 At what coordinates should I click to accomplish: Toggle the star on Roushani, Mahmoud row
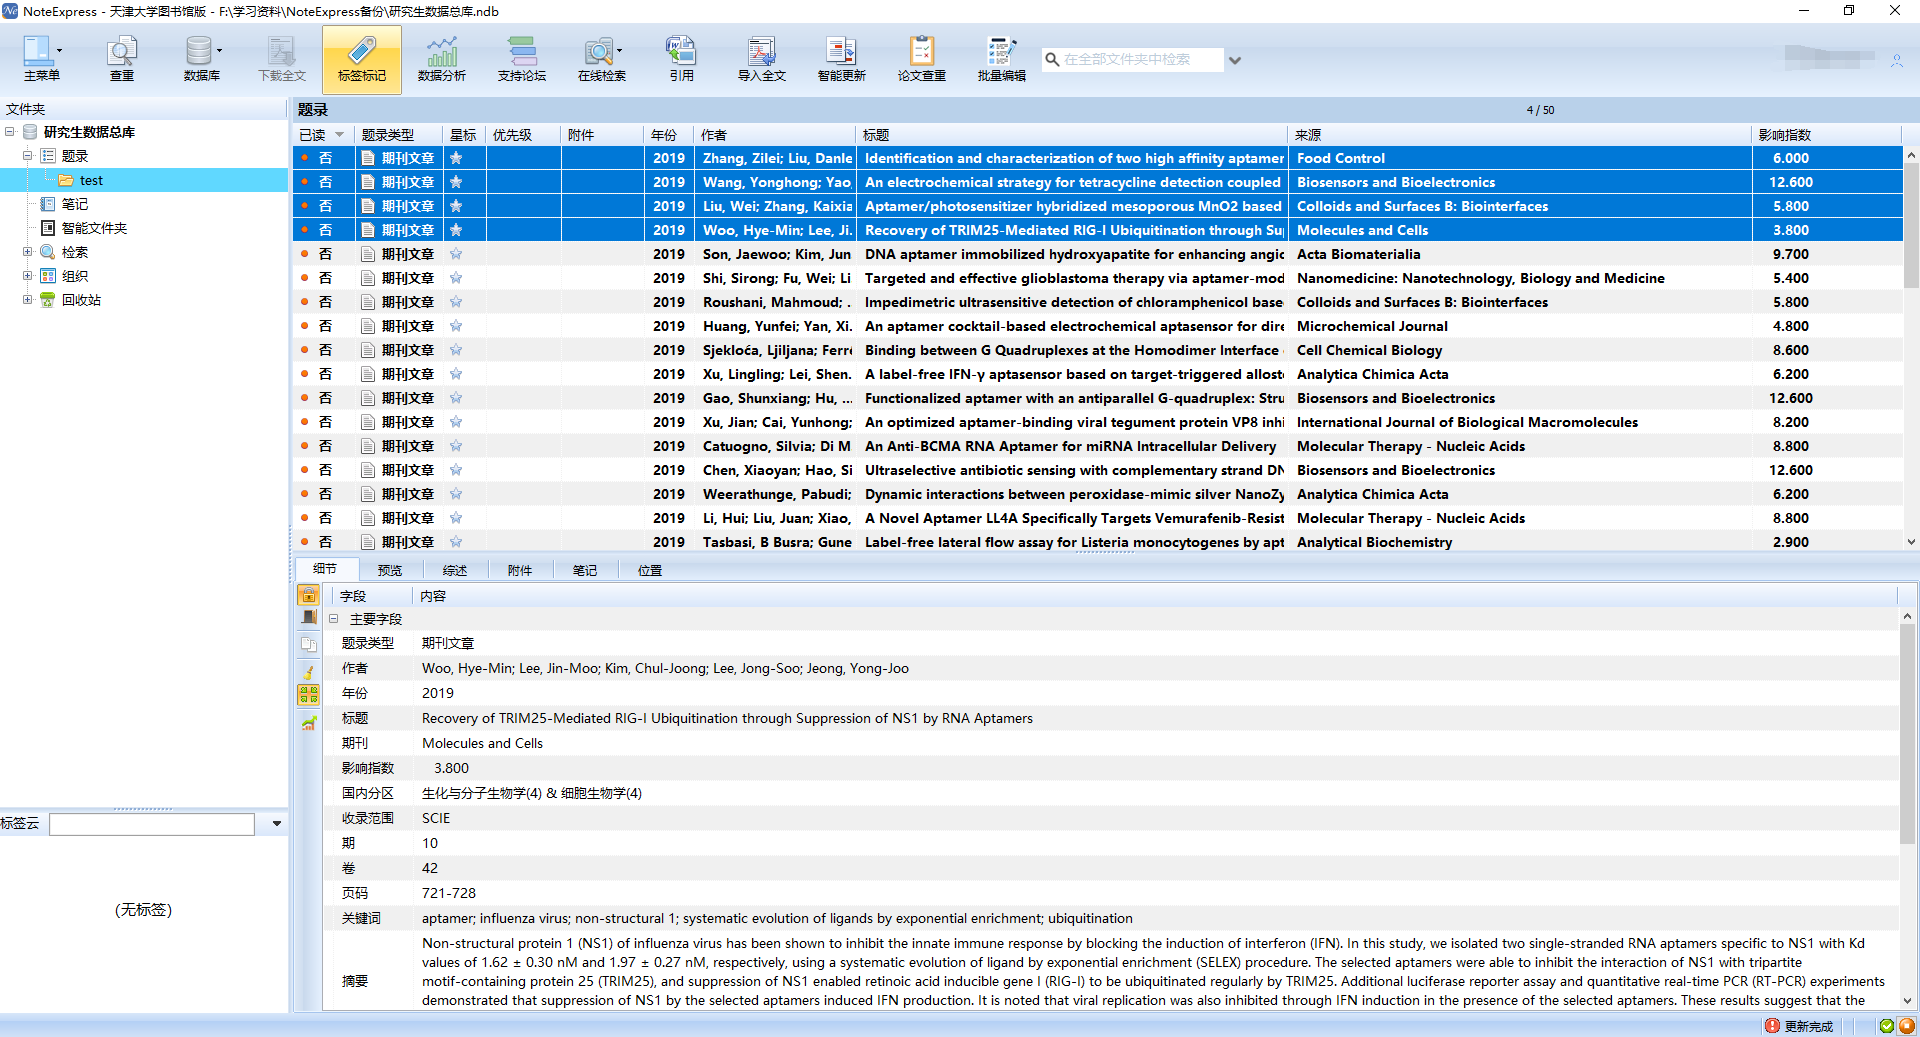click(456, 302)
